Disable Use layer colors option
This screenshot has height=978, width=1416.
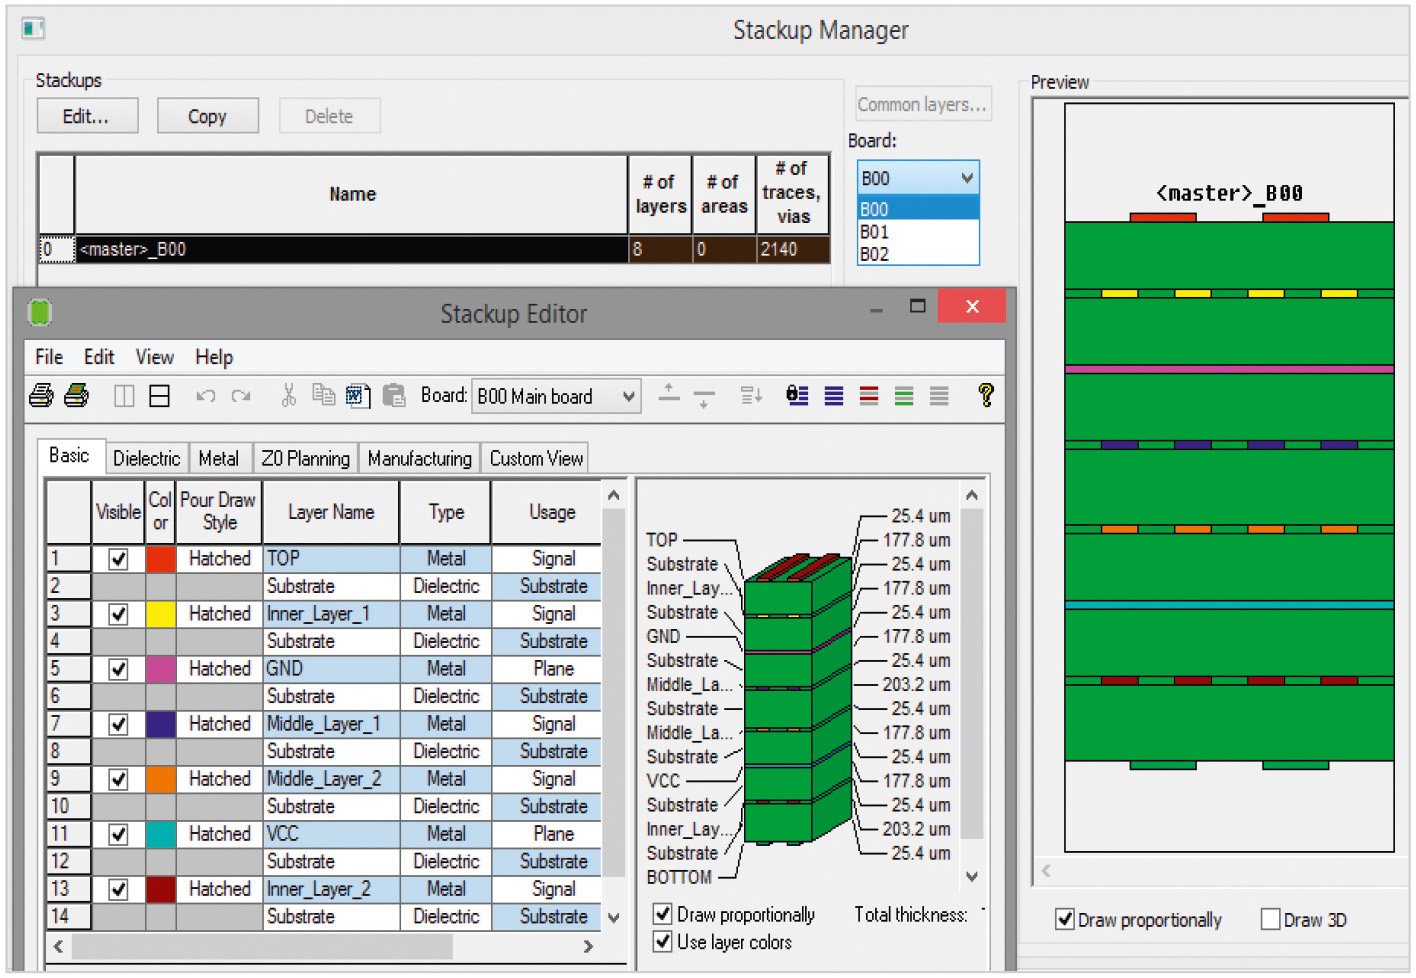coord(662,942)
